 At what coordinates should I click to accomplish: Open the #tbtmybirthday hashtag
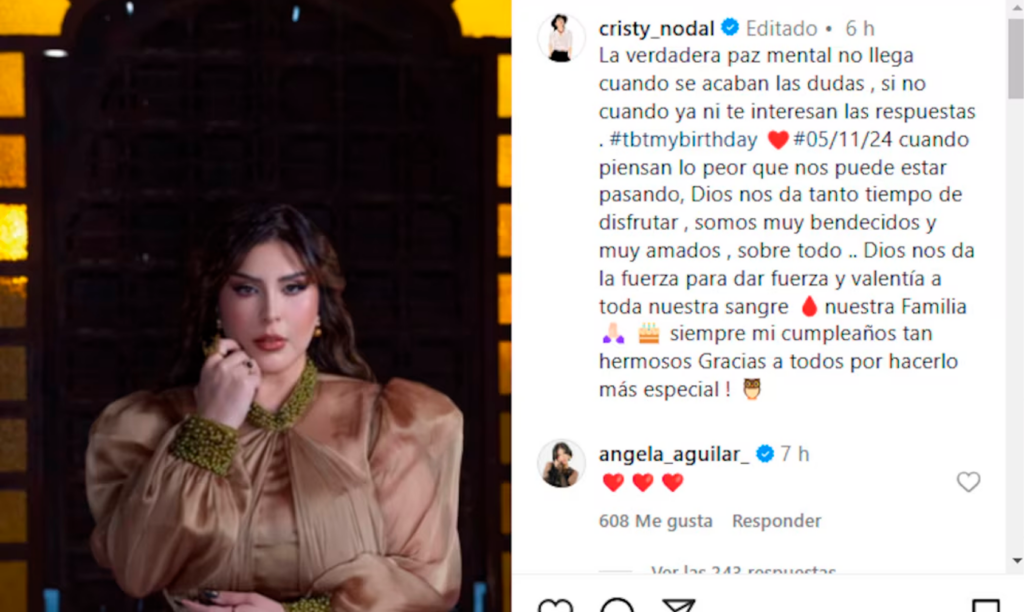(x=683, y=140)
